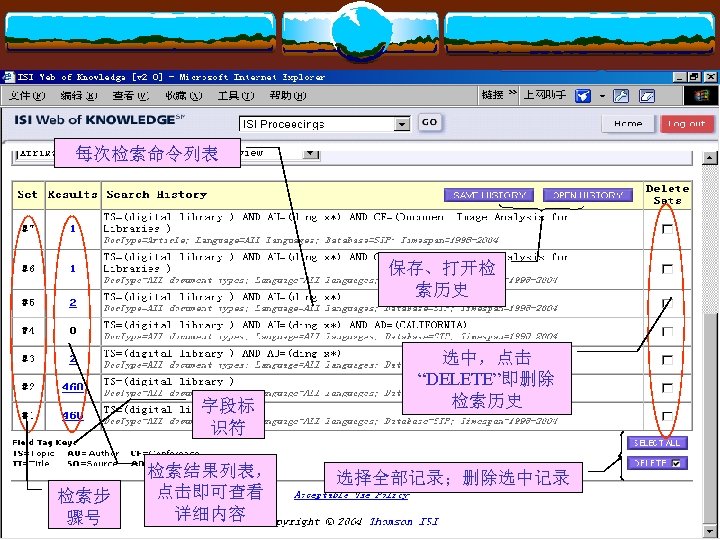Check the delete box for set #3
The image size is (720, 540).
click(x=667, y=360)
